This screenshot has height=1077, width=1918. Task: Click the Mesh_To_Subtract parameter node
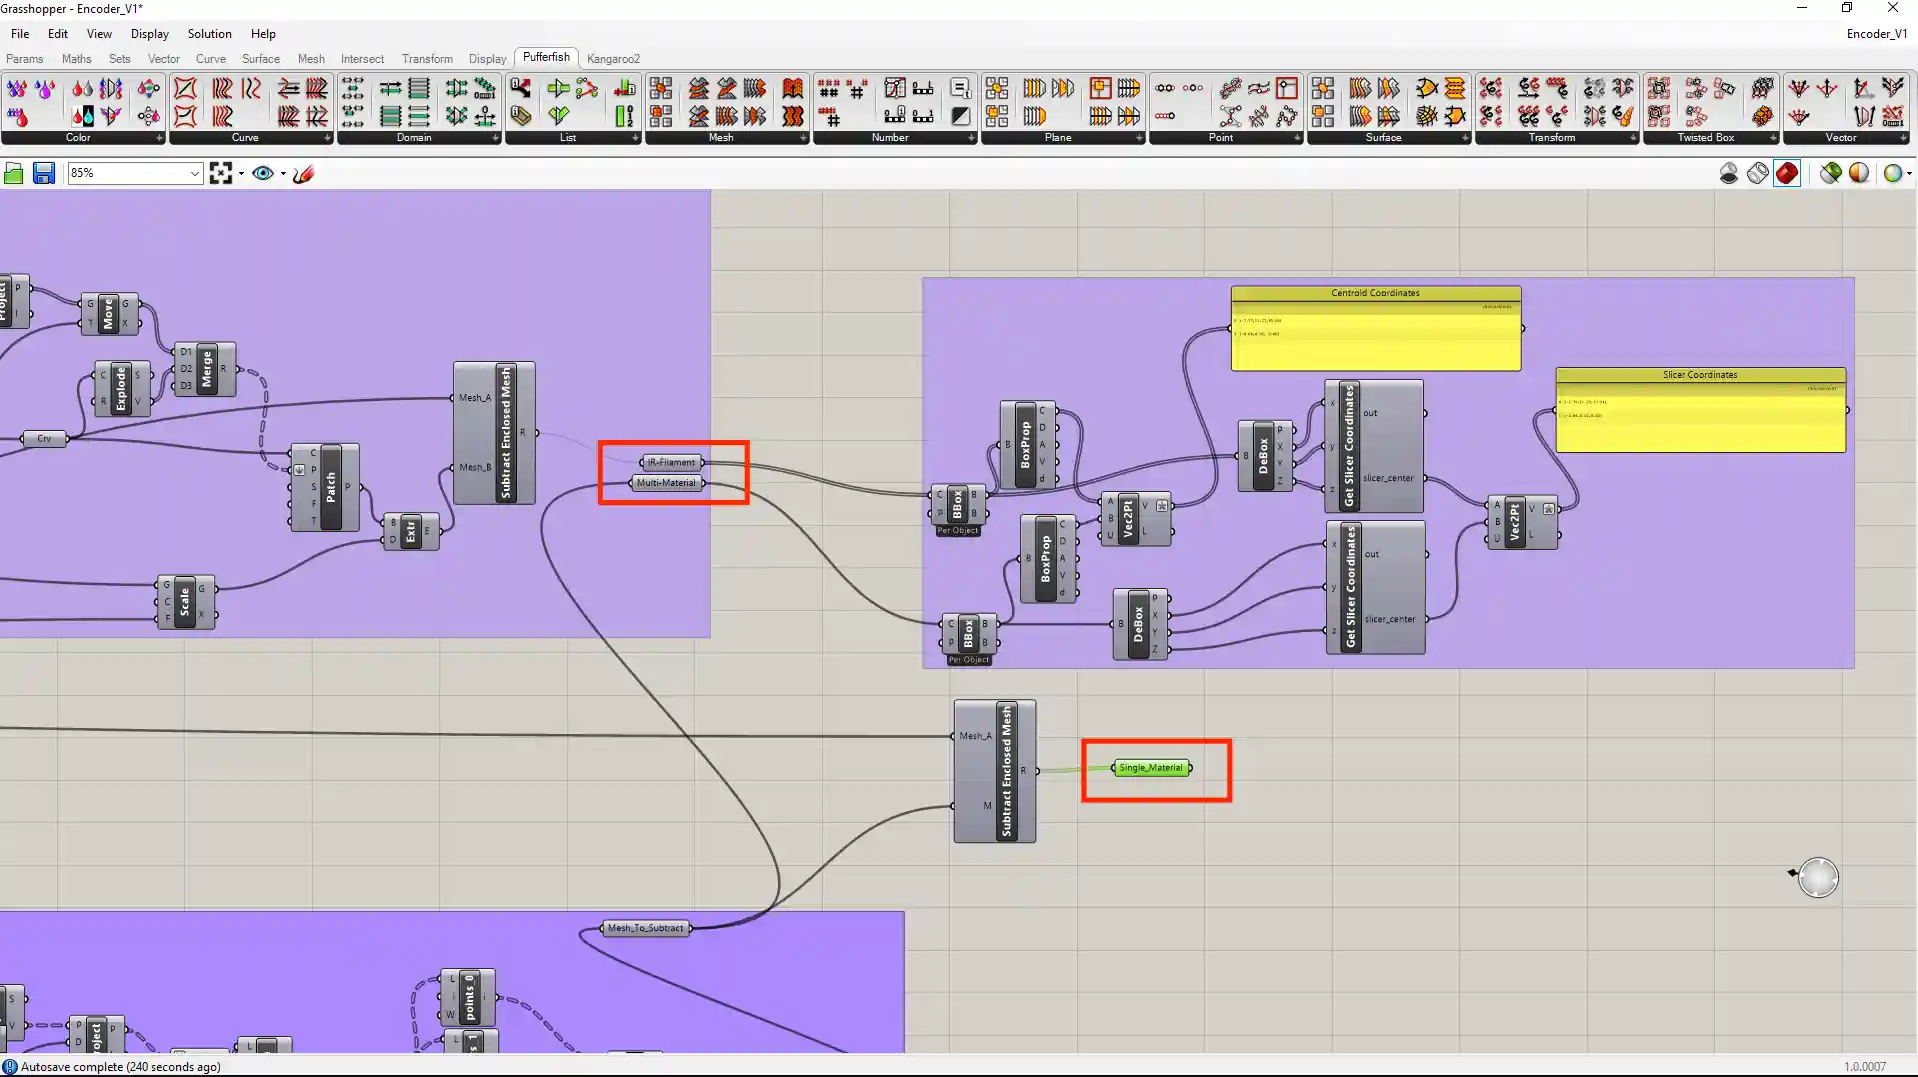[646, 928]
